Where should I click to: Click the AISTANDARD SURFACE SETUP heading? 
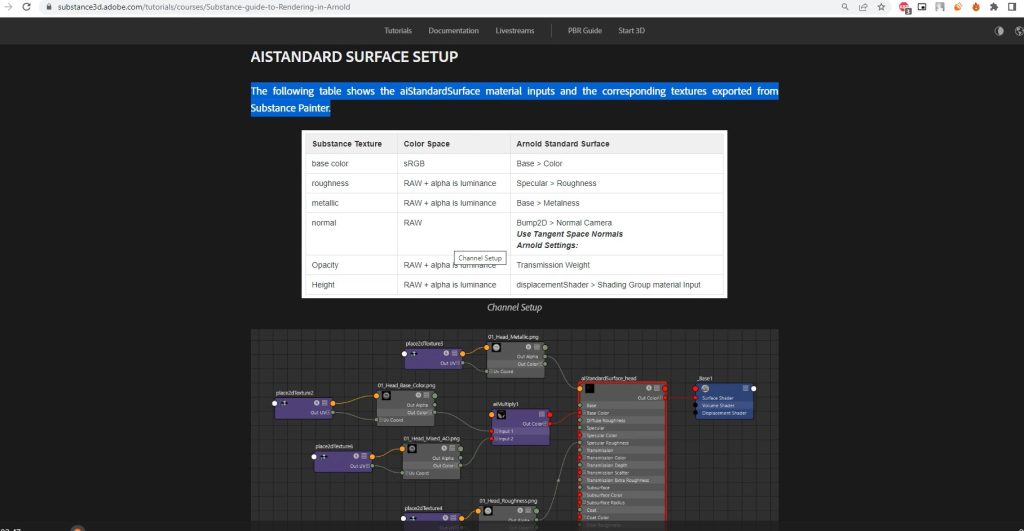[x=354, y=57]
